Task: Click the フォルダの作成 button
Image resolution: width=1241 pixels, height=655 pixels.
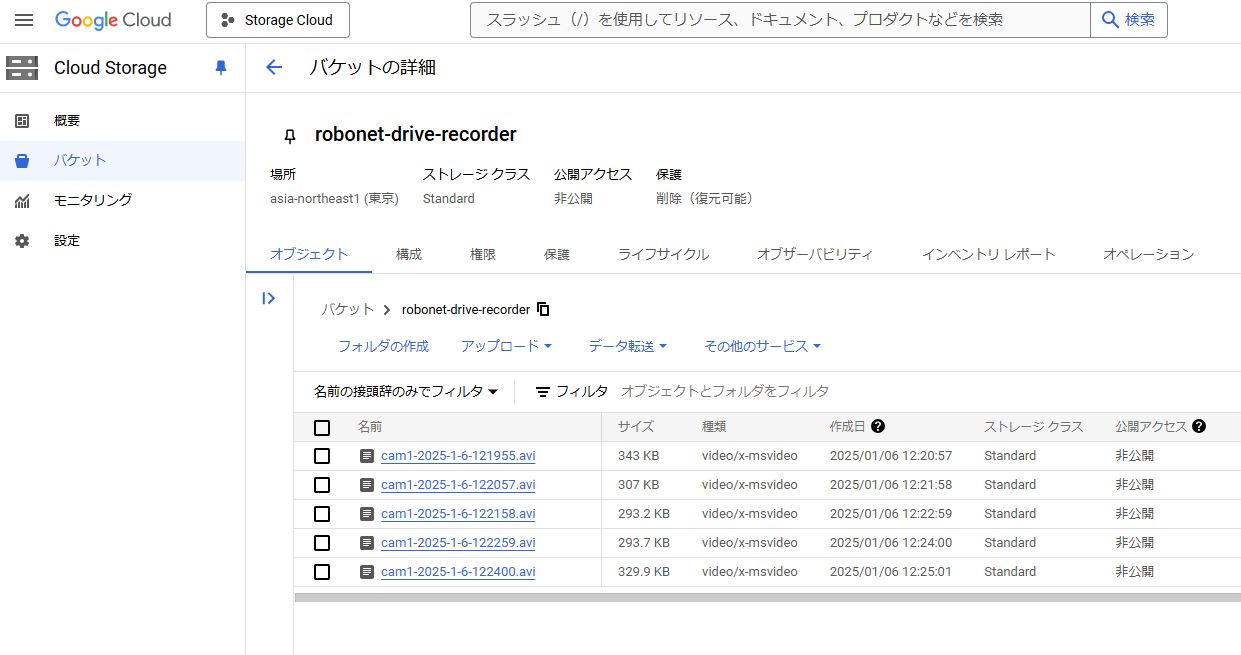Action: click(383, 346)
